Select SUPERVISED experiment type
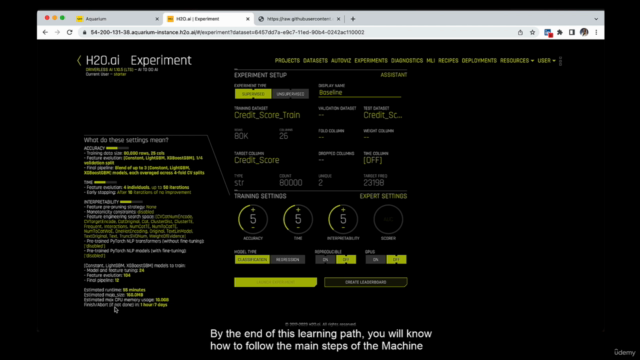This screenshot has width=640, height=360. pos(253,94)
